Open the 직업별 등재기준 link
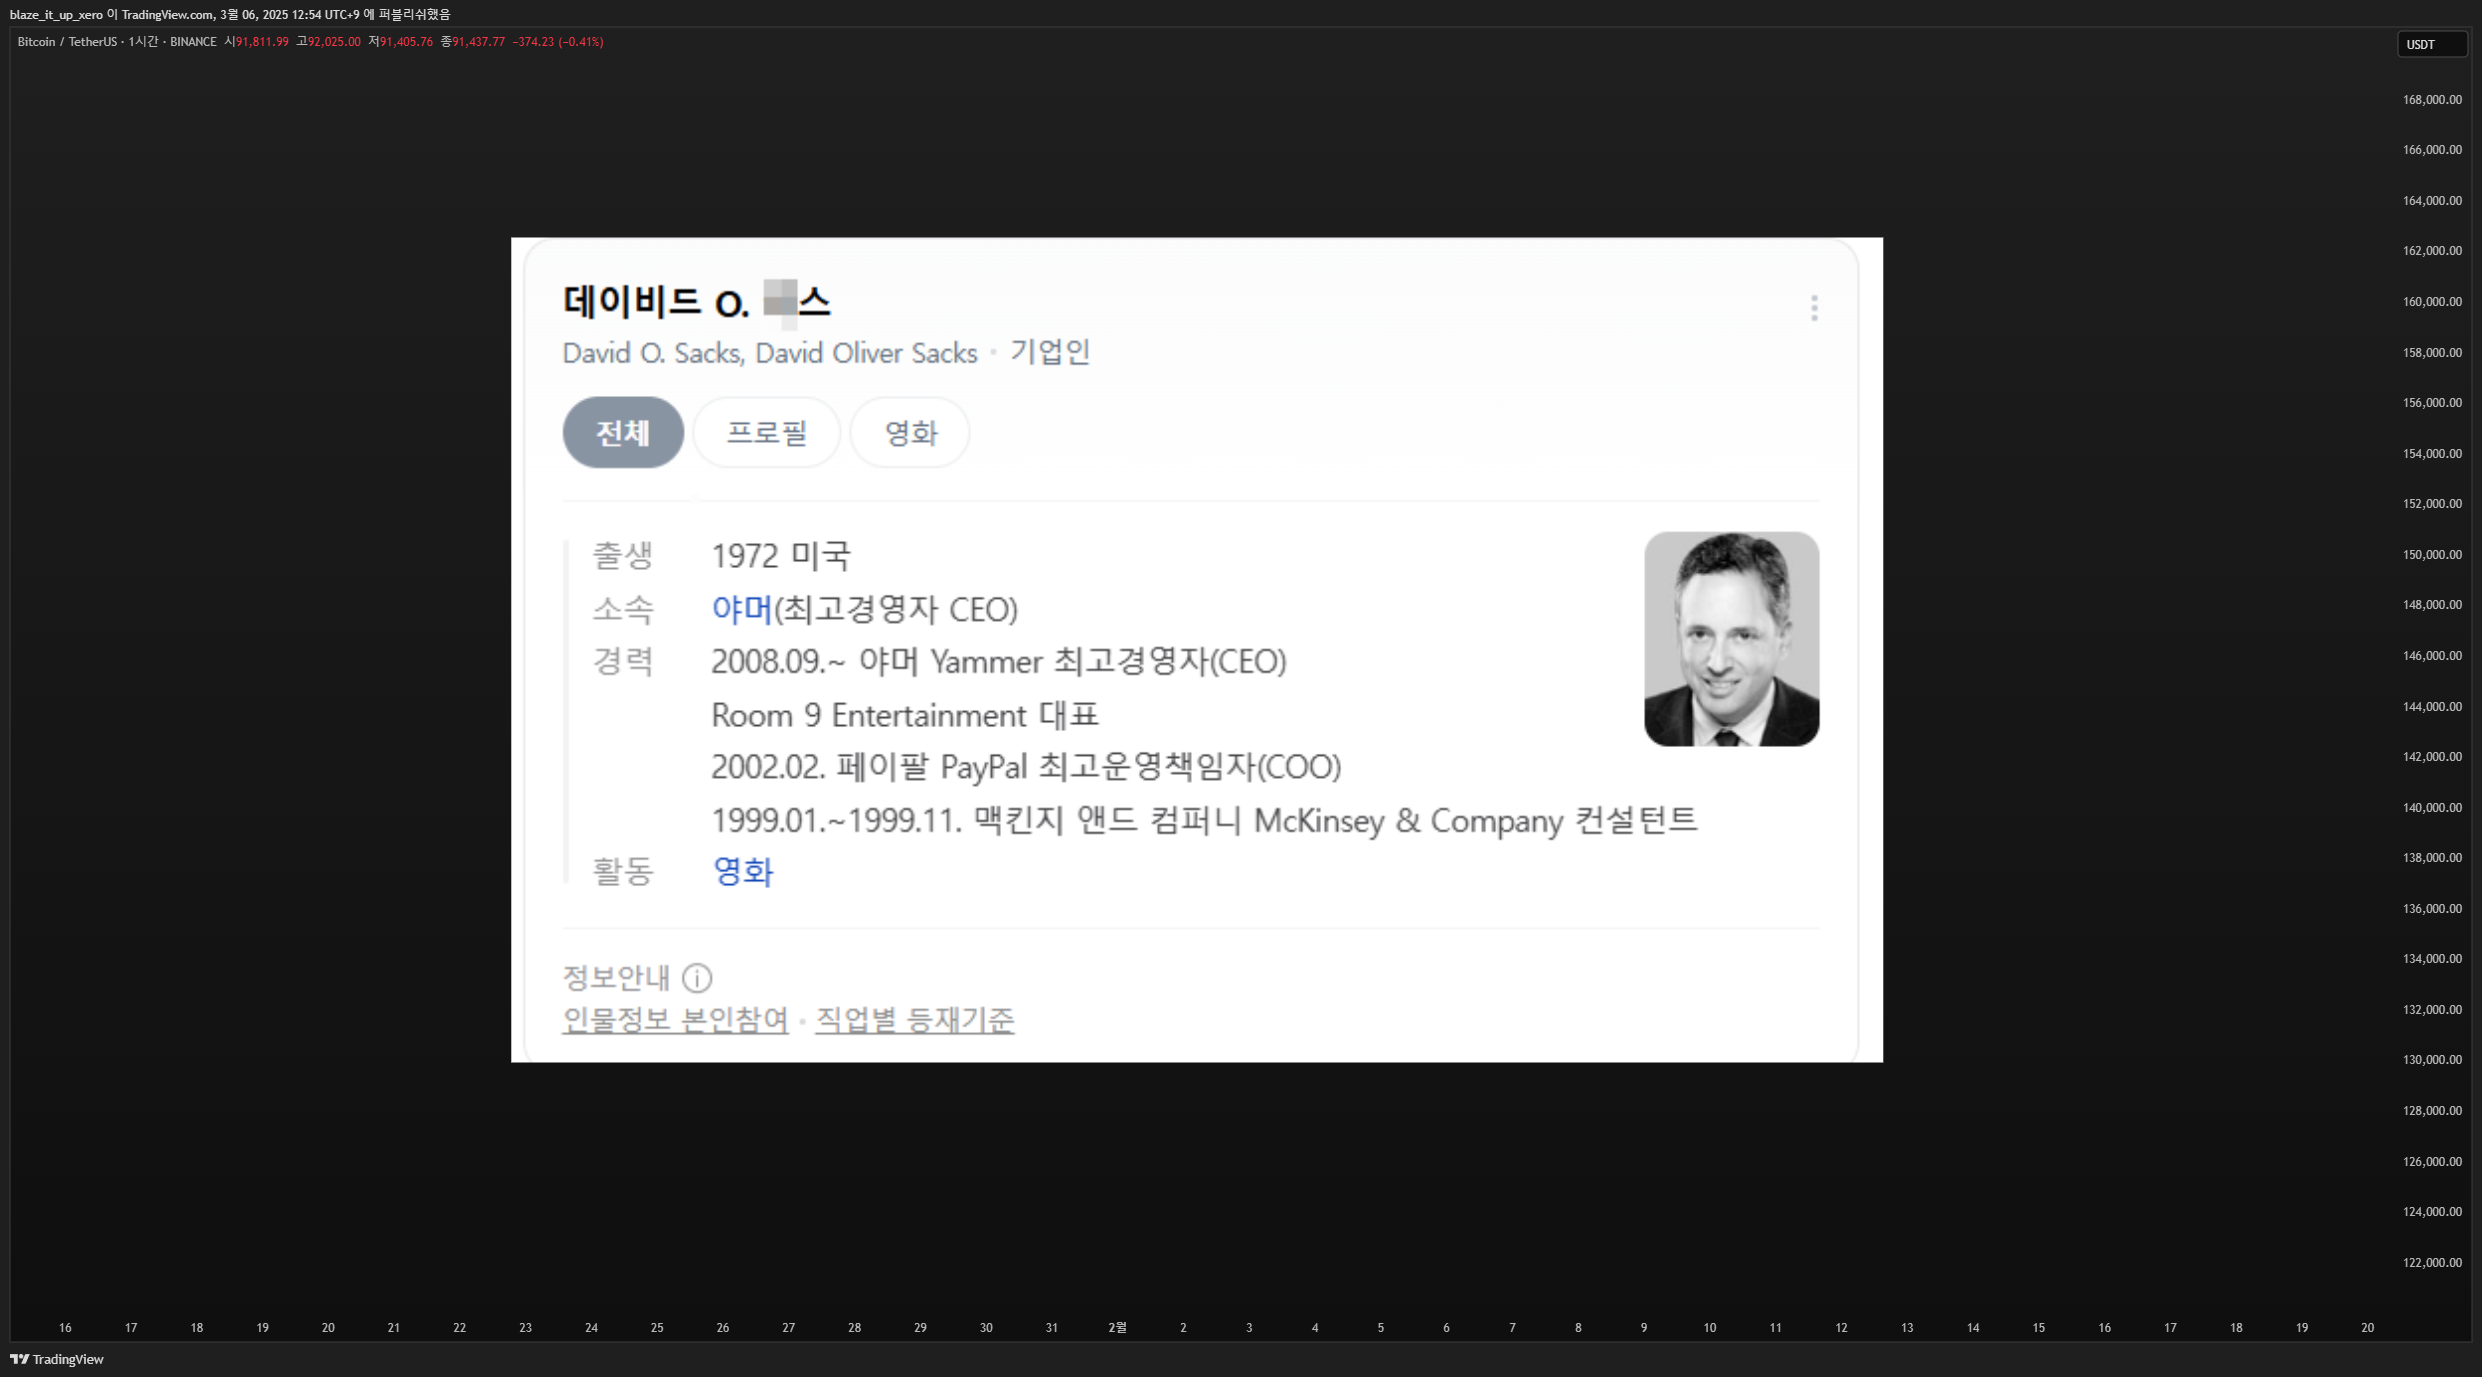The image size is (2482, 1377). coord(915,1020)
